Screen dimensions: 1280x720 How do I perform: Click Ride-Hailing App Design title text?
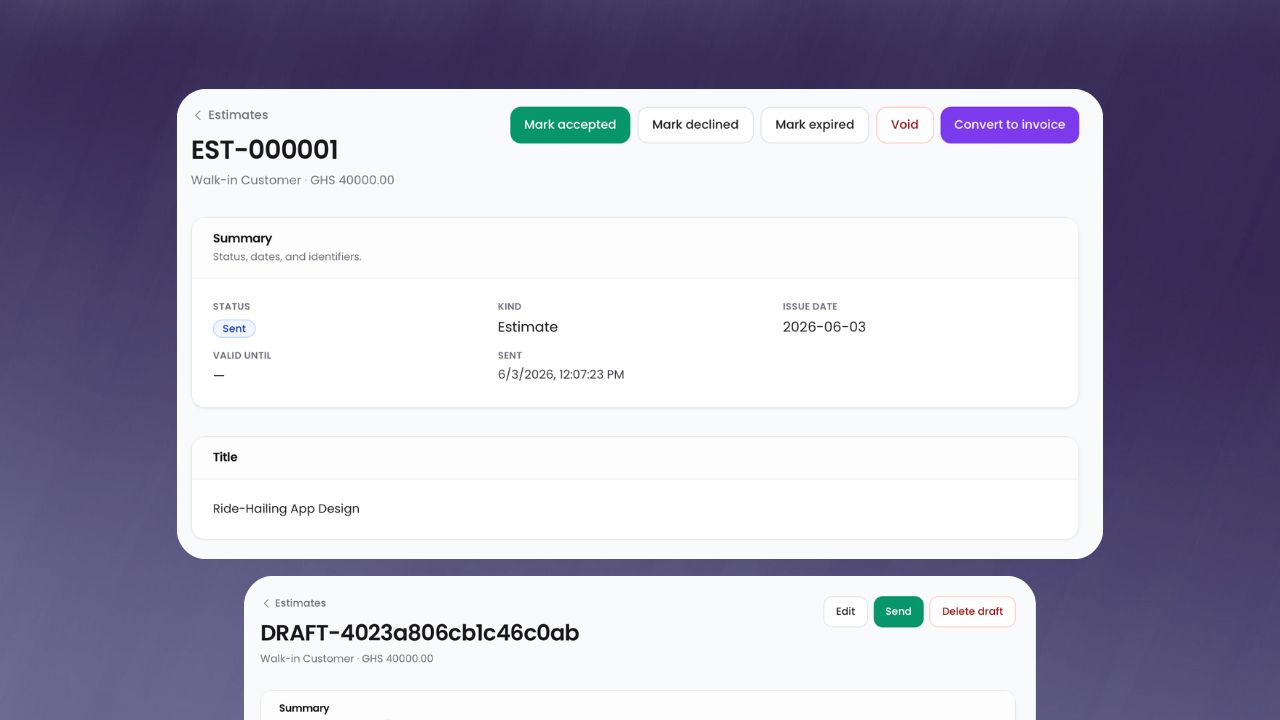286,509
